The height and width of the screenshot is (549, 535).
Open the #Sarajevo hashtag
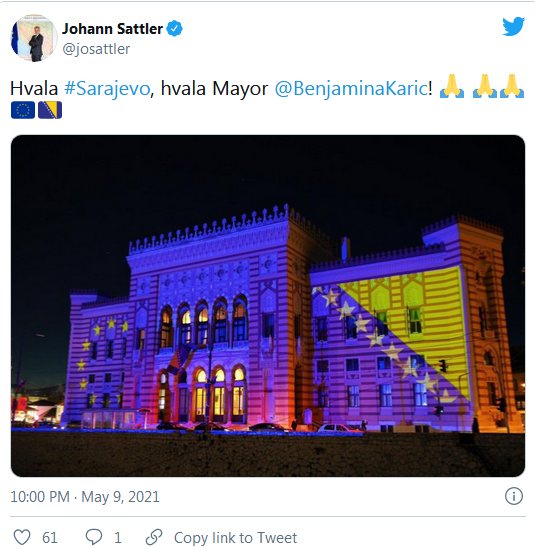pos(107,88)
